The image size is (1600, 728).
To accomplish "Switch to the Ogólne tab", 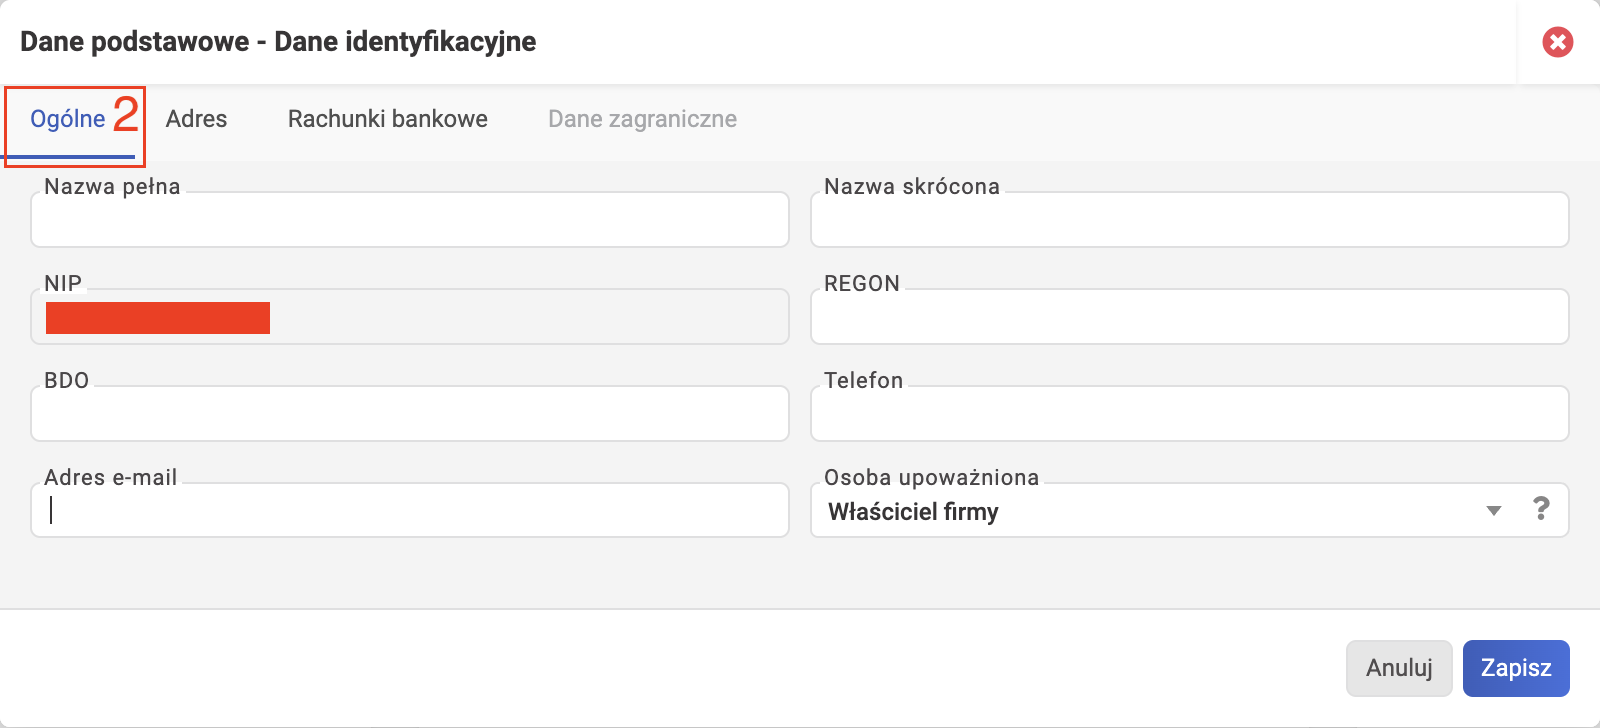I will point(69,120).
